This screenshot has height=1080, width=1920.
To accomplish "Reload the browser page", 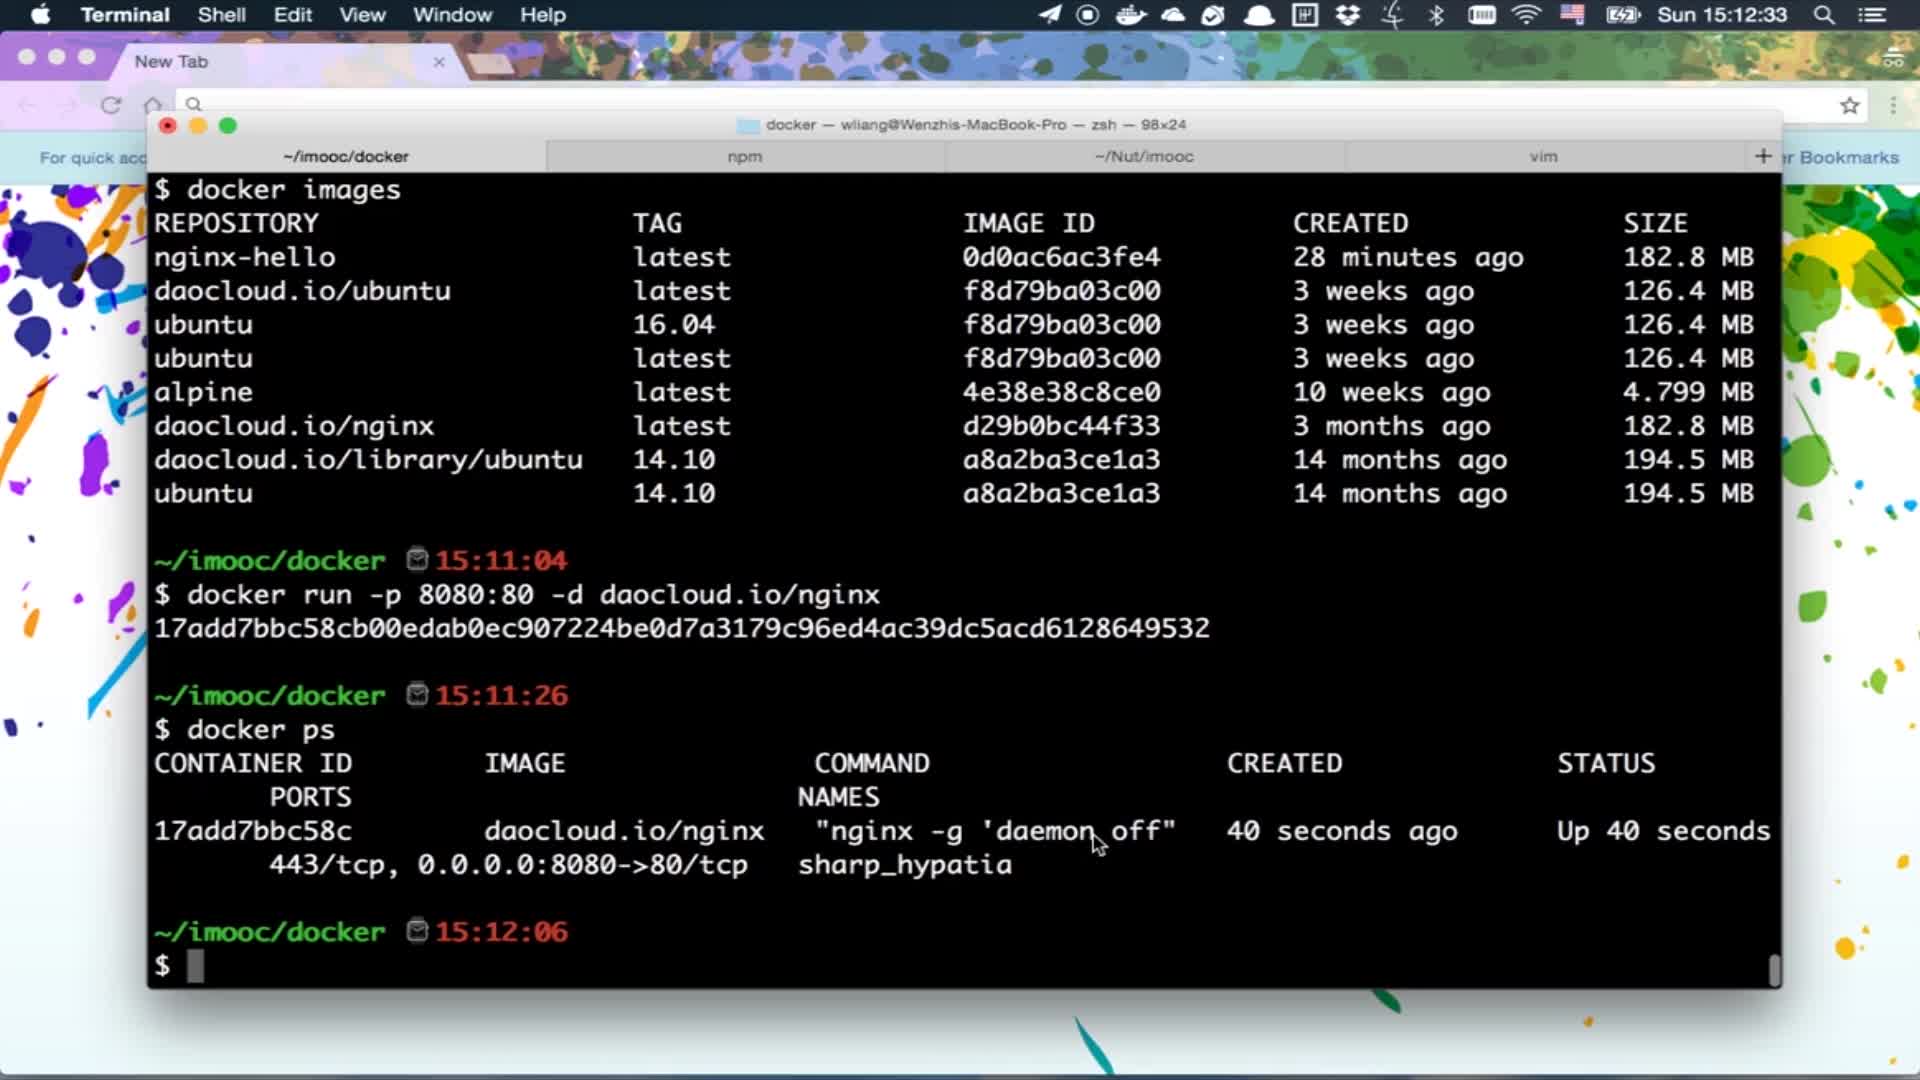I will click(111, 105).
